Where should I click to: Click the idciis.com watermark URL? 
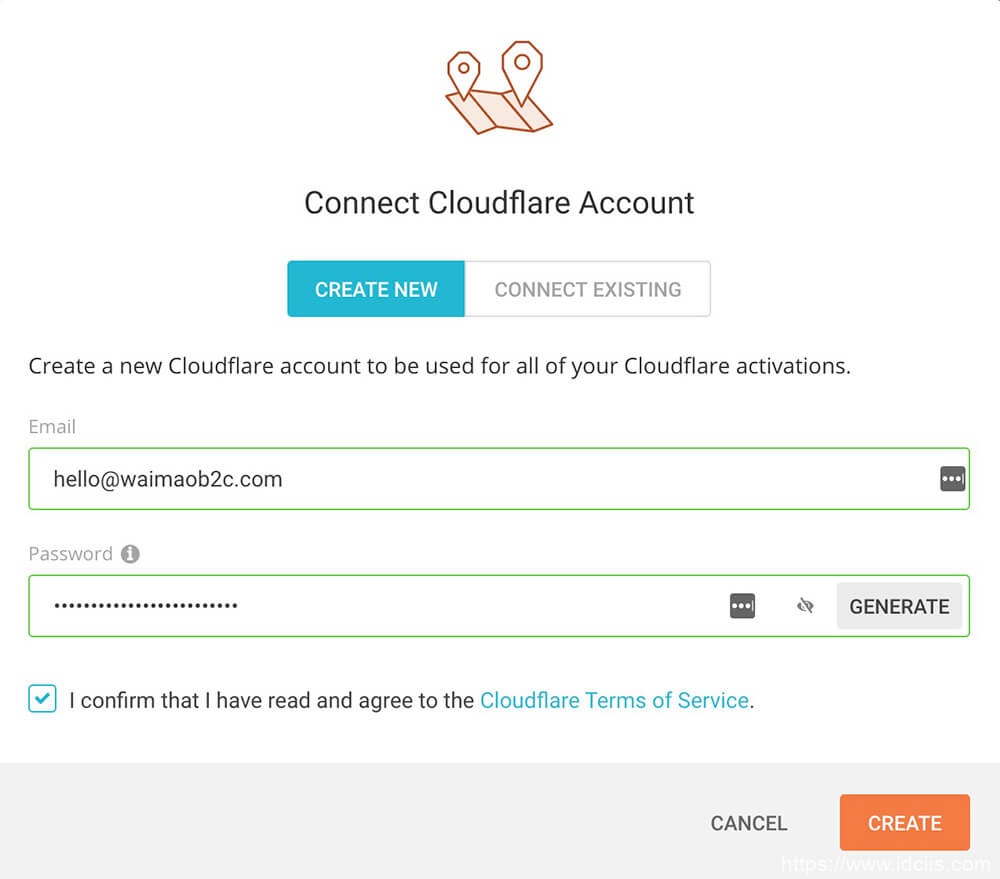click(x=885, y=864)
